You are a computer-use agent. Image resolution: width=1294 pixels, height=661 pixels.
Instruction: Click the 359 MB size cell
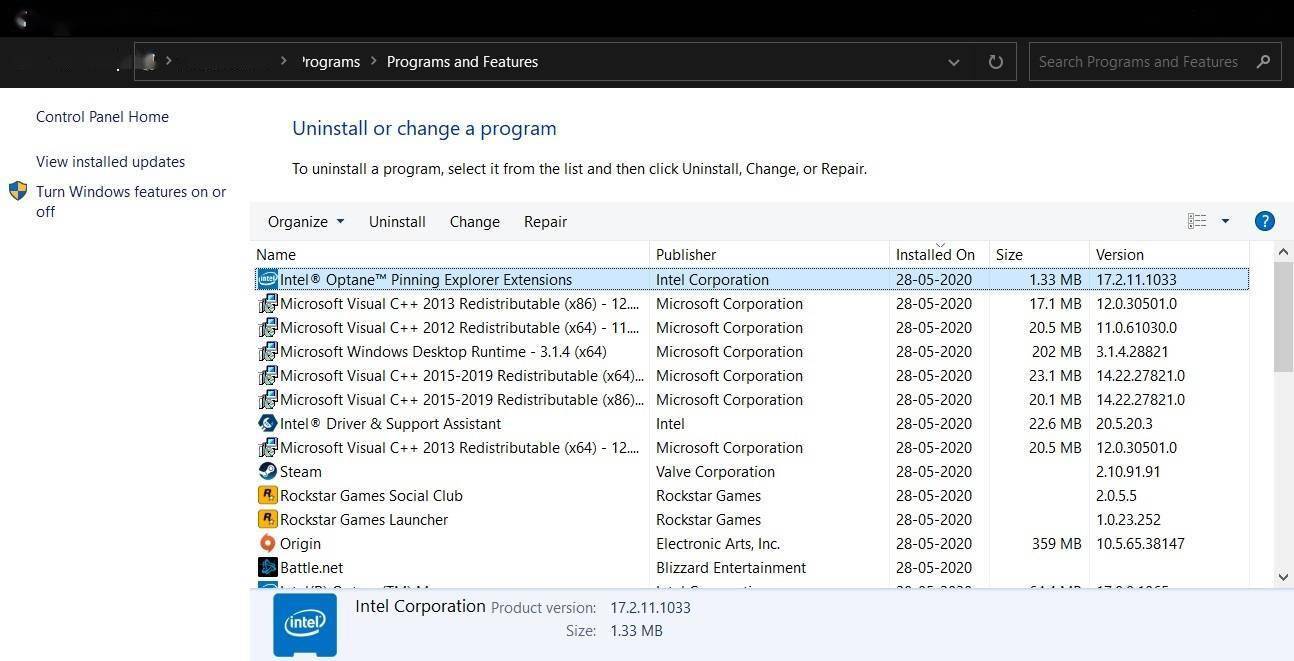click(x=1056, y=544)
